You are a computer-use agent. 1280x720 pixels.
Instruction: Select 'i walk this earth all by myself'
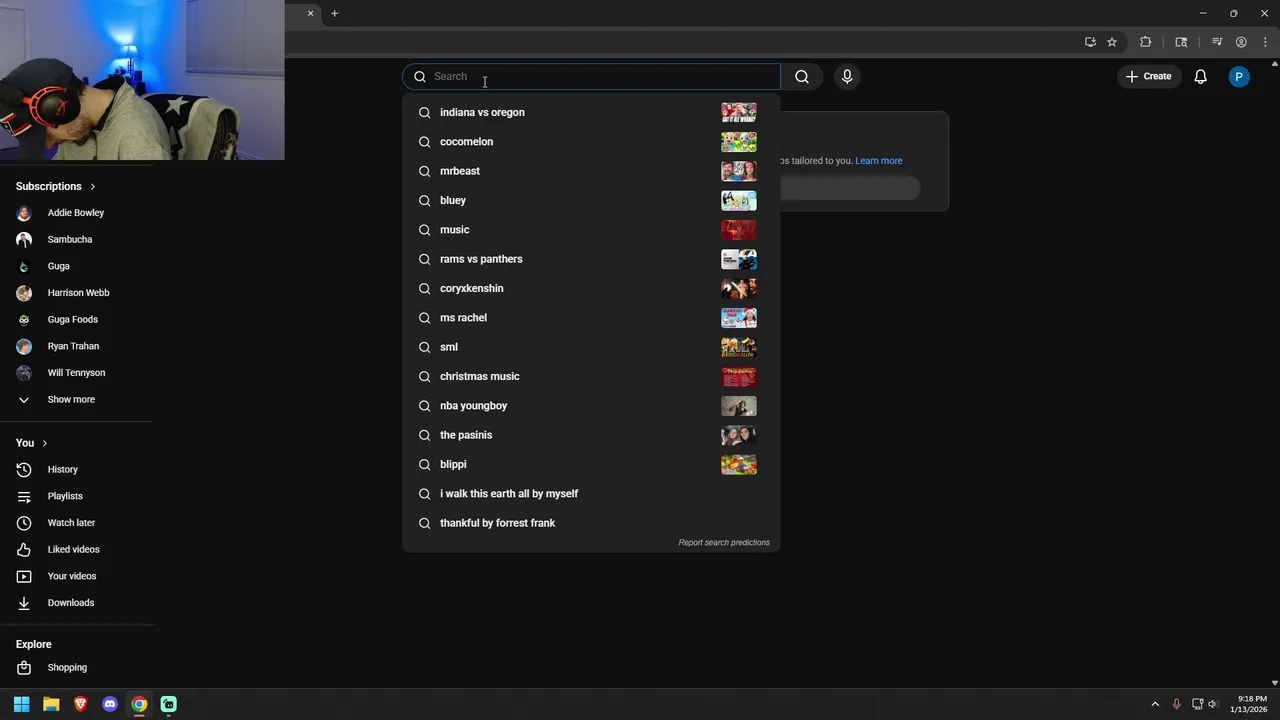point(591,494)
